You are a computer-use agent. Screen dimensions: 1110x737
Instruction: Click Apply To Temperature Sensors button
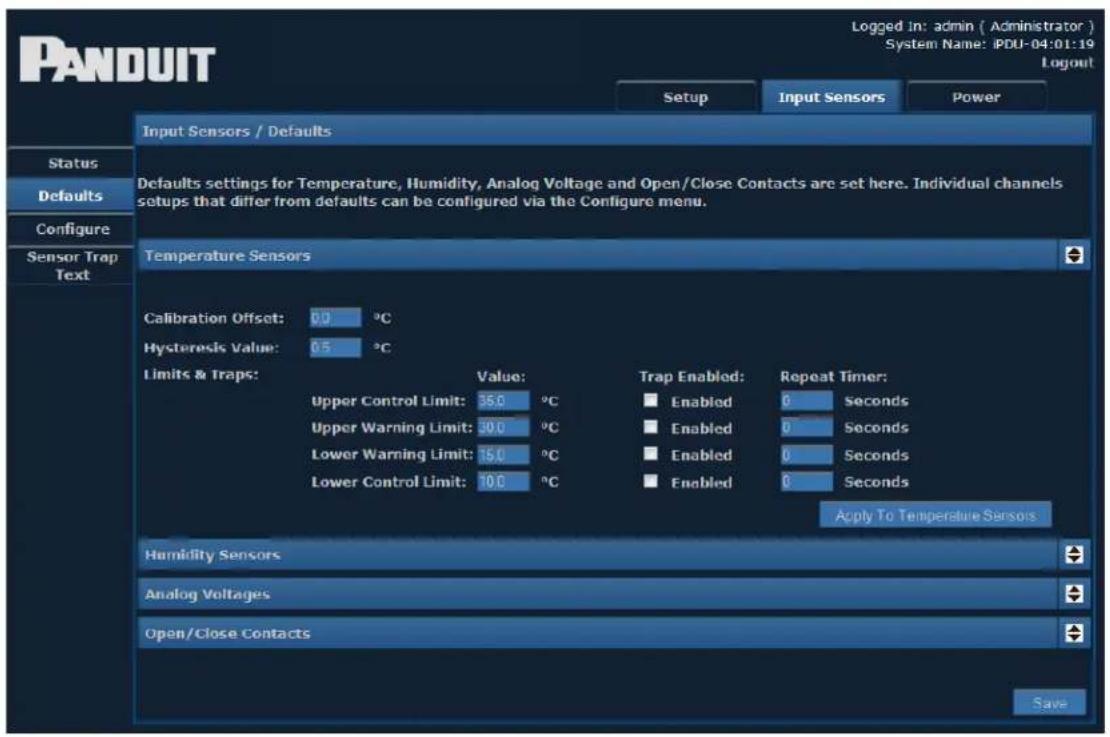pos(935,515)
